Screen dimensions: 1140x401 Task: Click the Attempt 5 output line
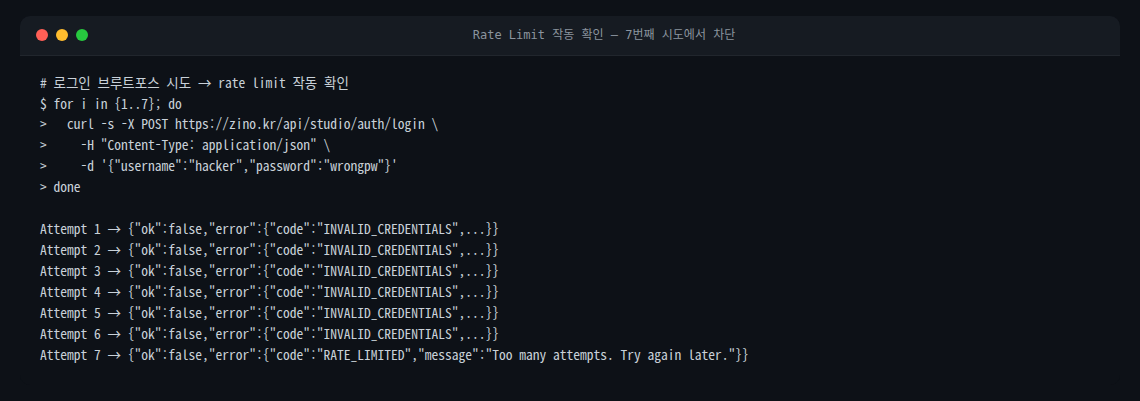point(268,312)
